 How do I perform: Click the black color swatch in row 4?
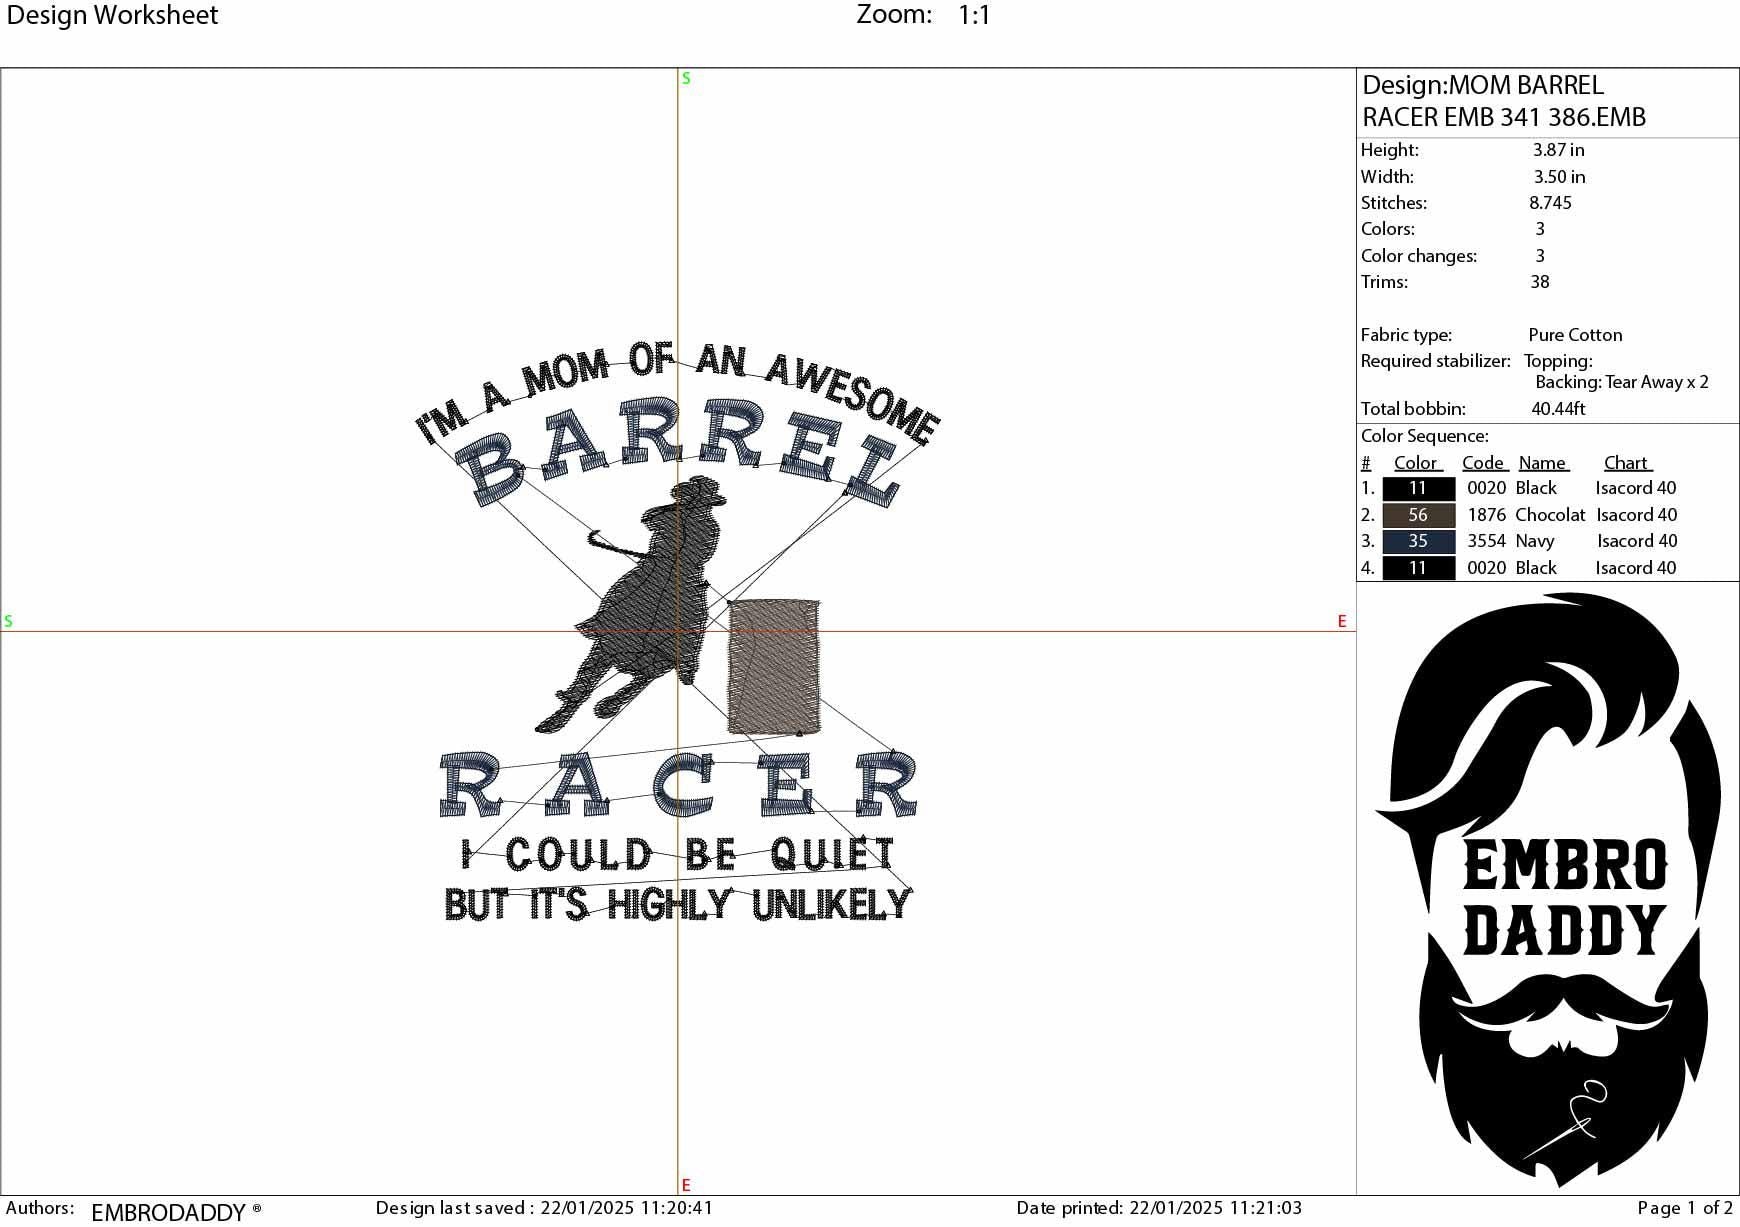pyautogui.click(x=1418, y=568)
